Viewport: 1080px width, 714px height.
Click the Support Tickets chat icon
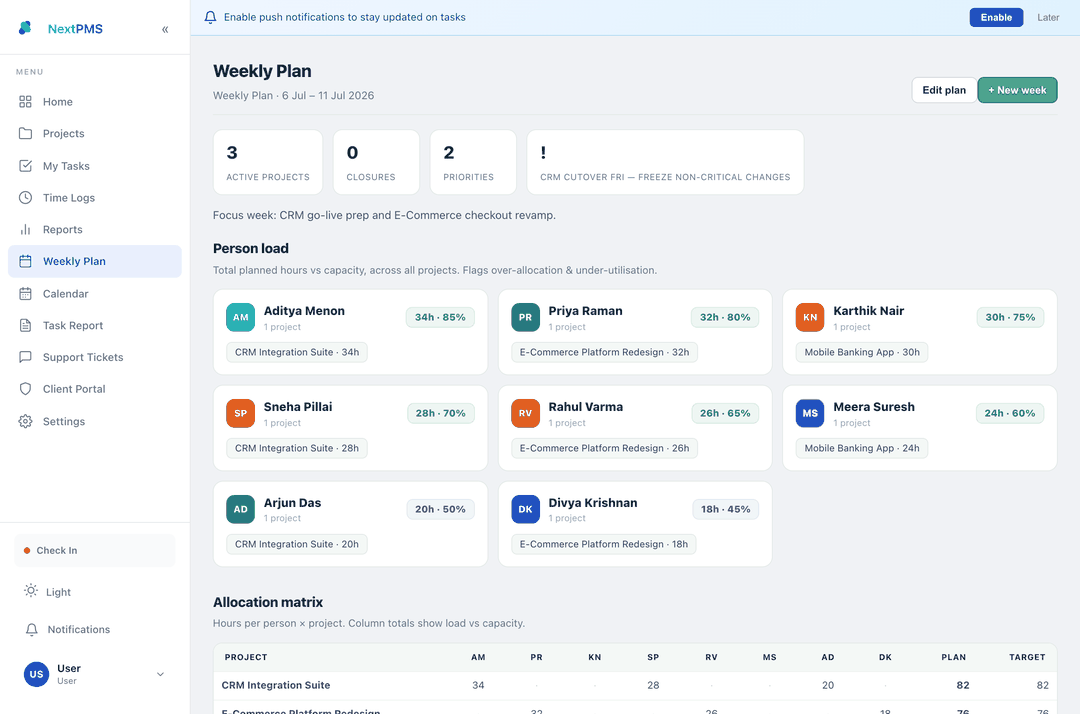25,357
